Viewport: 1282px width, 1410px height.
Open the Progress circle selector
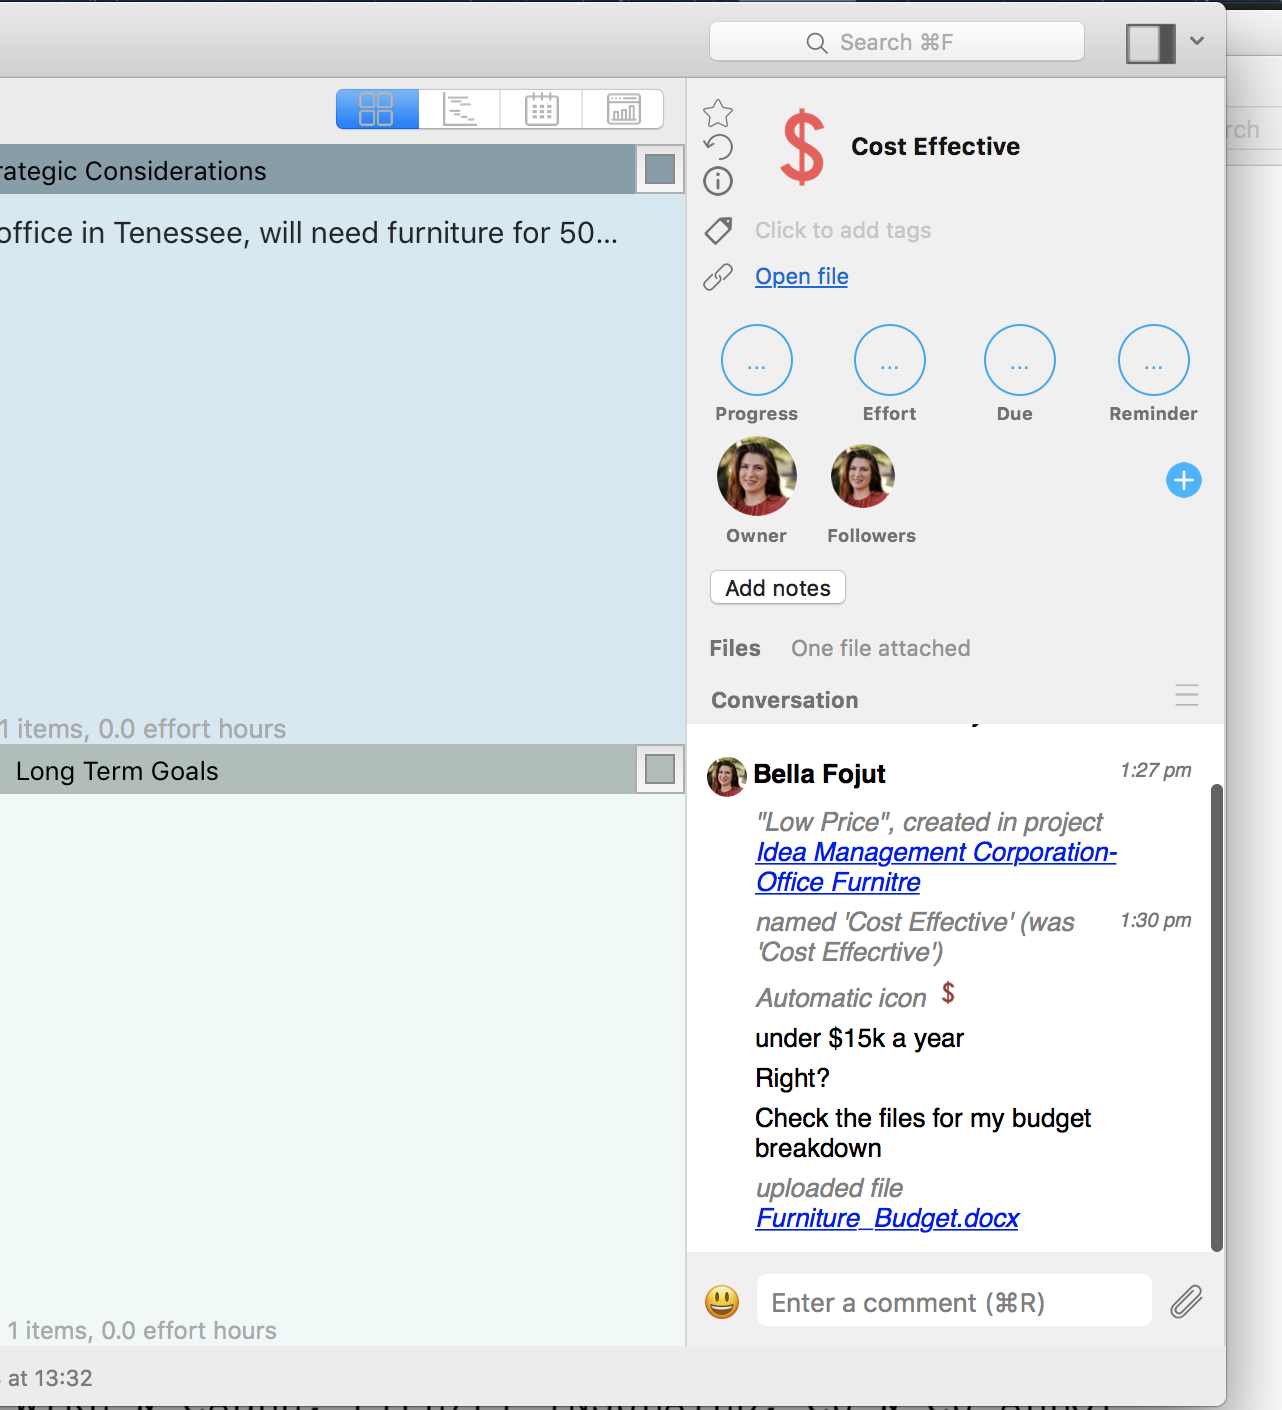pyautogui.click(x=757, y=361)
